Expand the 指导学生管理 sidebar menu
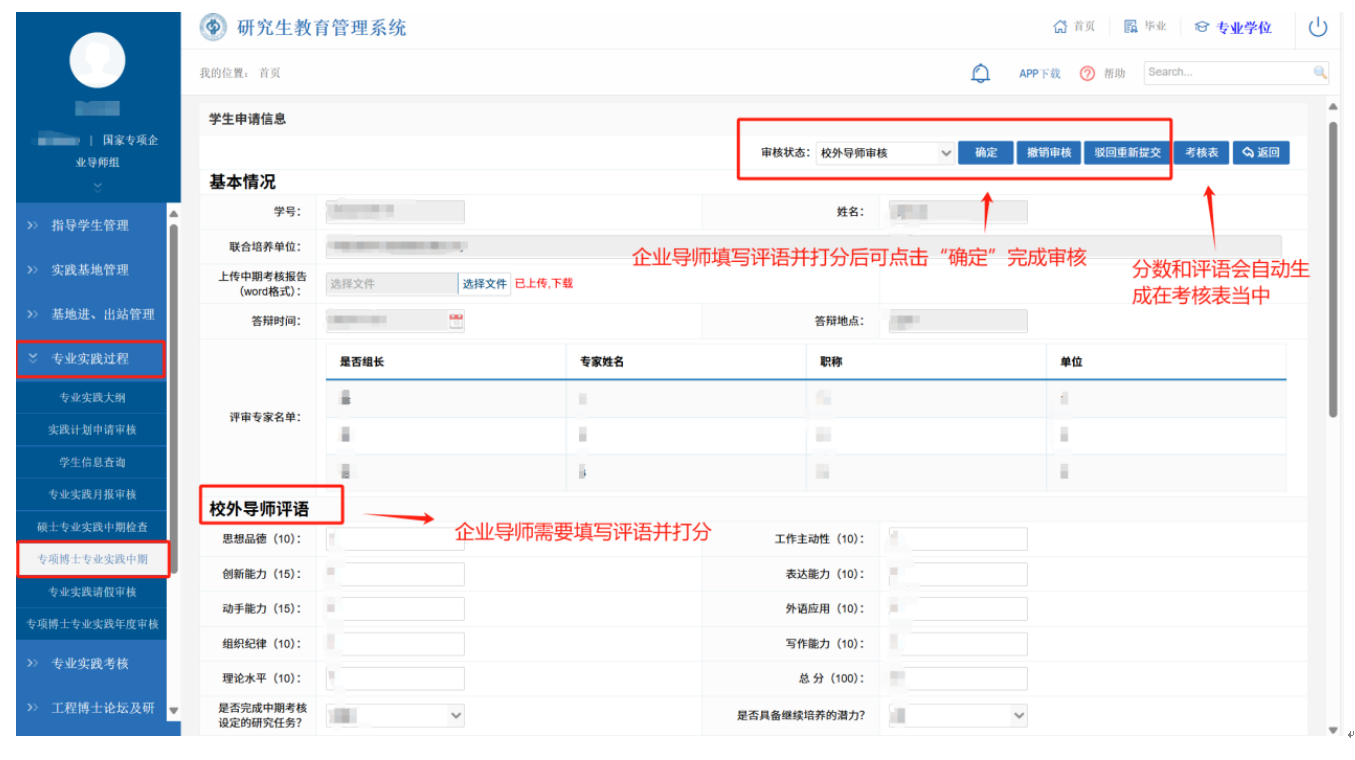The image size is (1355, 760). point(90,226)
